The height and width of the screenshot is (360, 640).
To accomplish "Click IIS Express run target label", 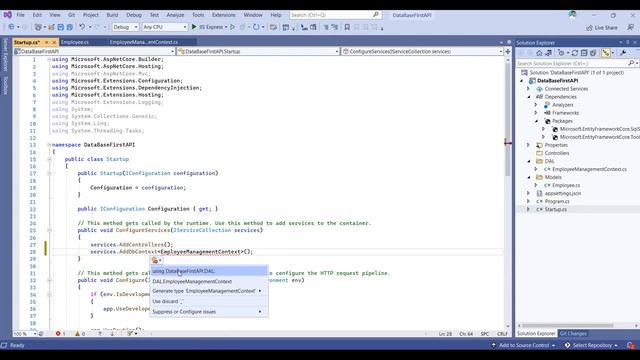I will click(211, 27).
